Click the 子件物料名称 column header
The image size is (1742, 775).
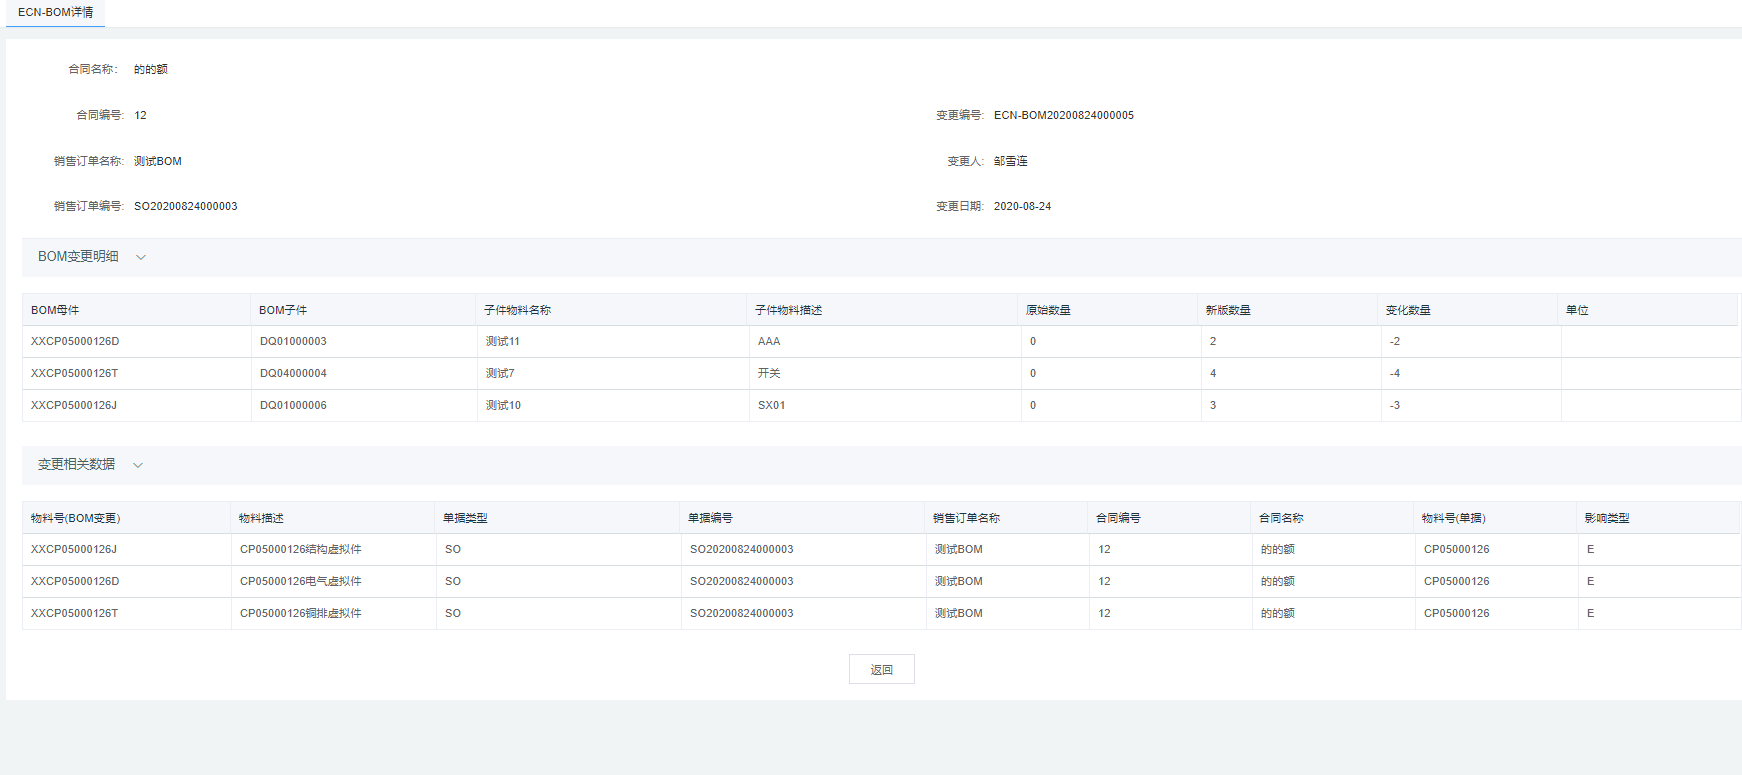pos(517,310)
